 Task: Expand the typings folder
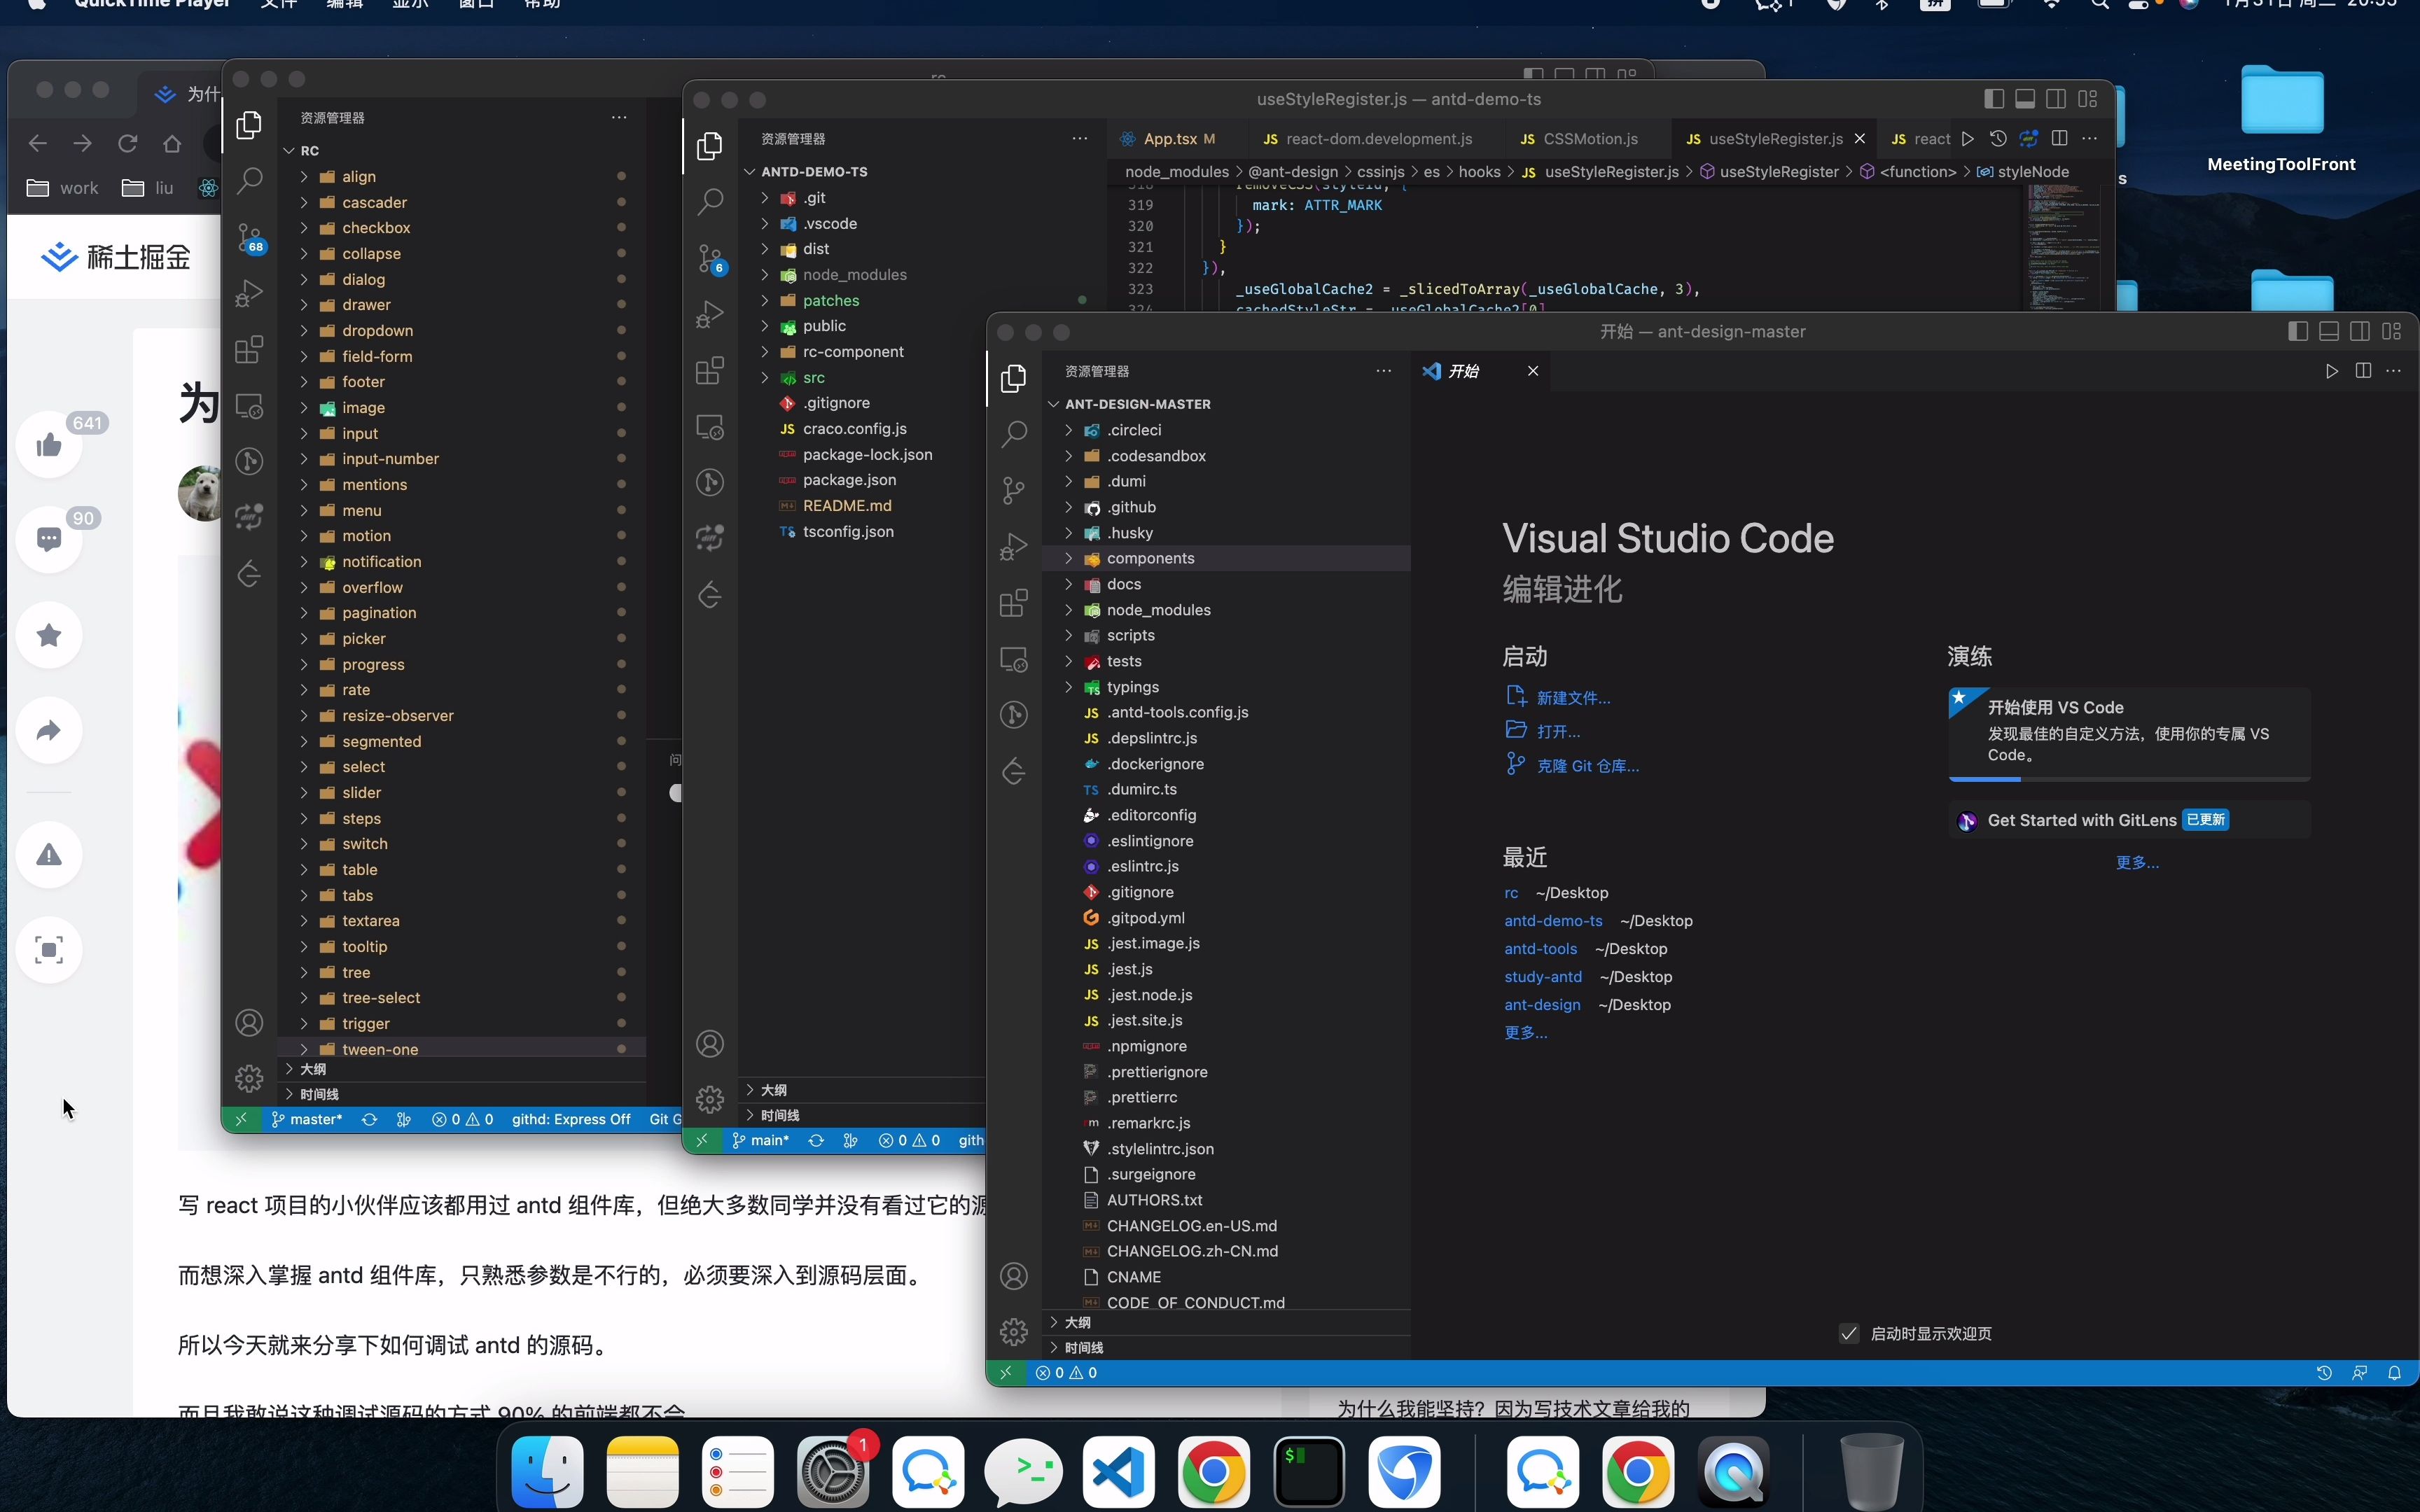tap(1226, 687)
